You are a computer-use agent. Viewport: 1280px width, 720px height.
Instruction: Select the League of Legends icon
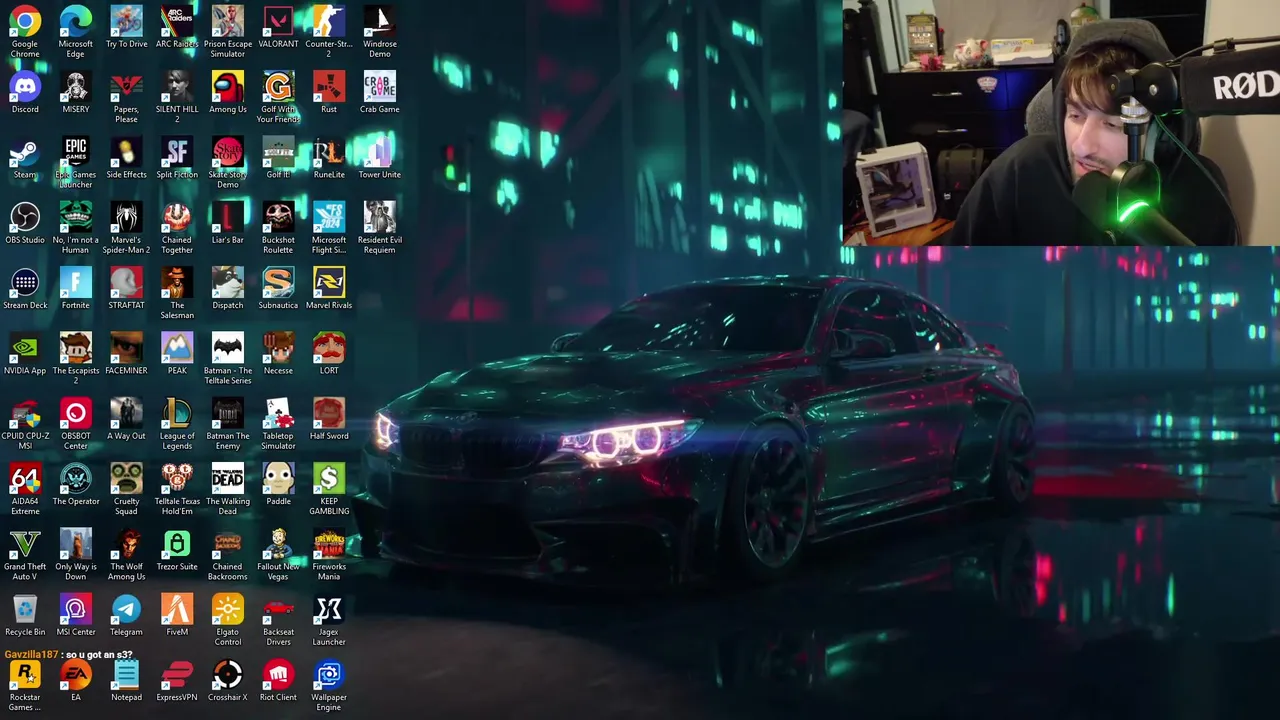tap(177, 413)
